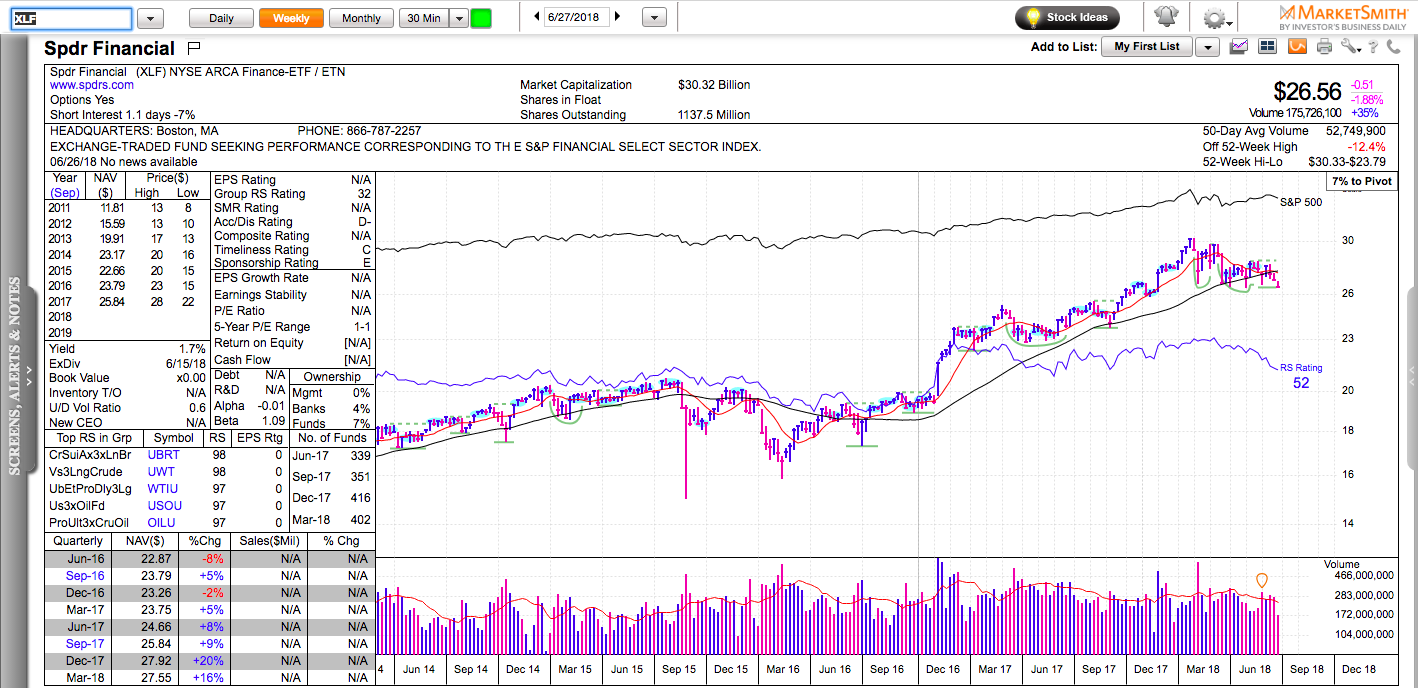
Task: Click the Market Capitalization label
Action: [576, 85]
